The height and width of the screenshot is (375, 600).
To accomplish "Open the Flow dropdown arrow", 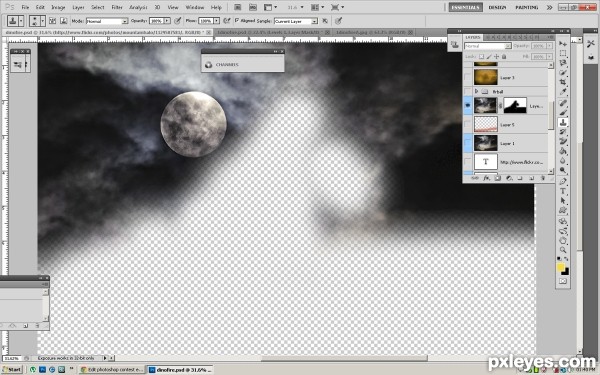I will tap(217, 21).
